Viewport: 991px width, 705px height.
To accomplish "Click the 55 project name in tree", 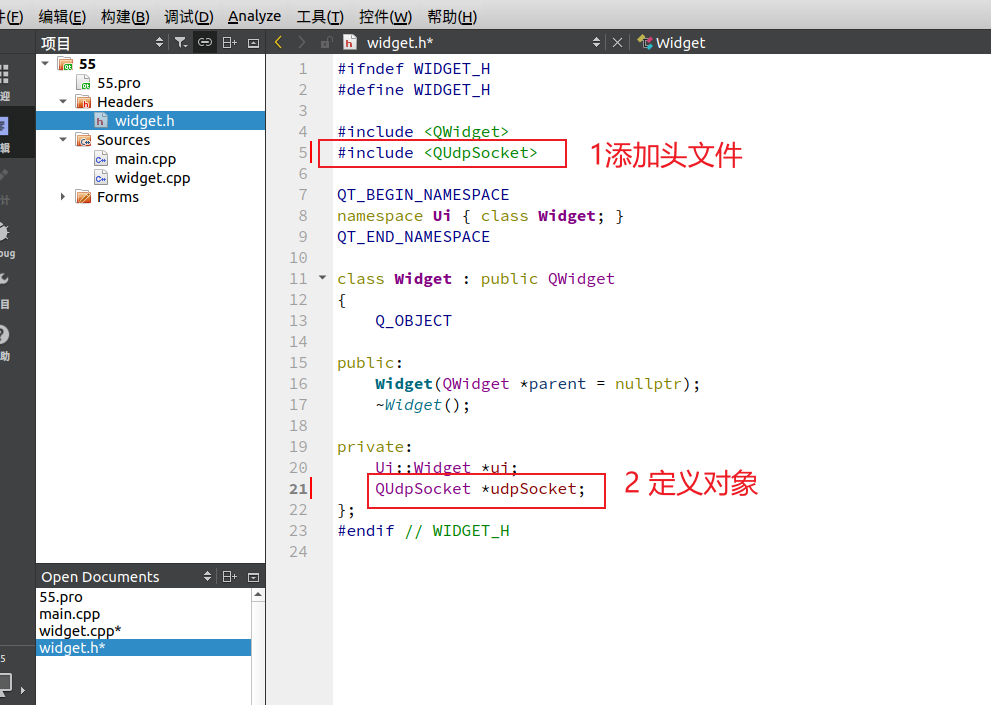I will (x=87, y=64).
